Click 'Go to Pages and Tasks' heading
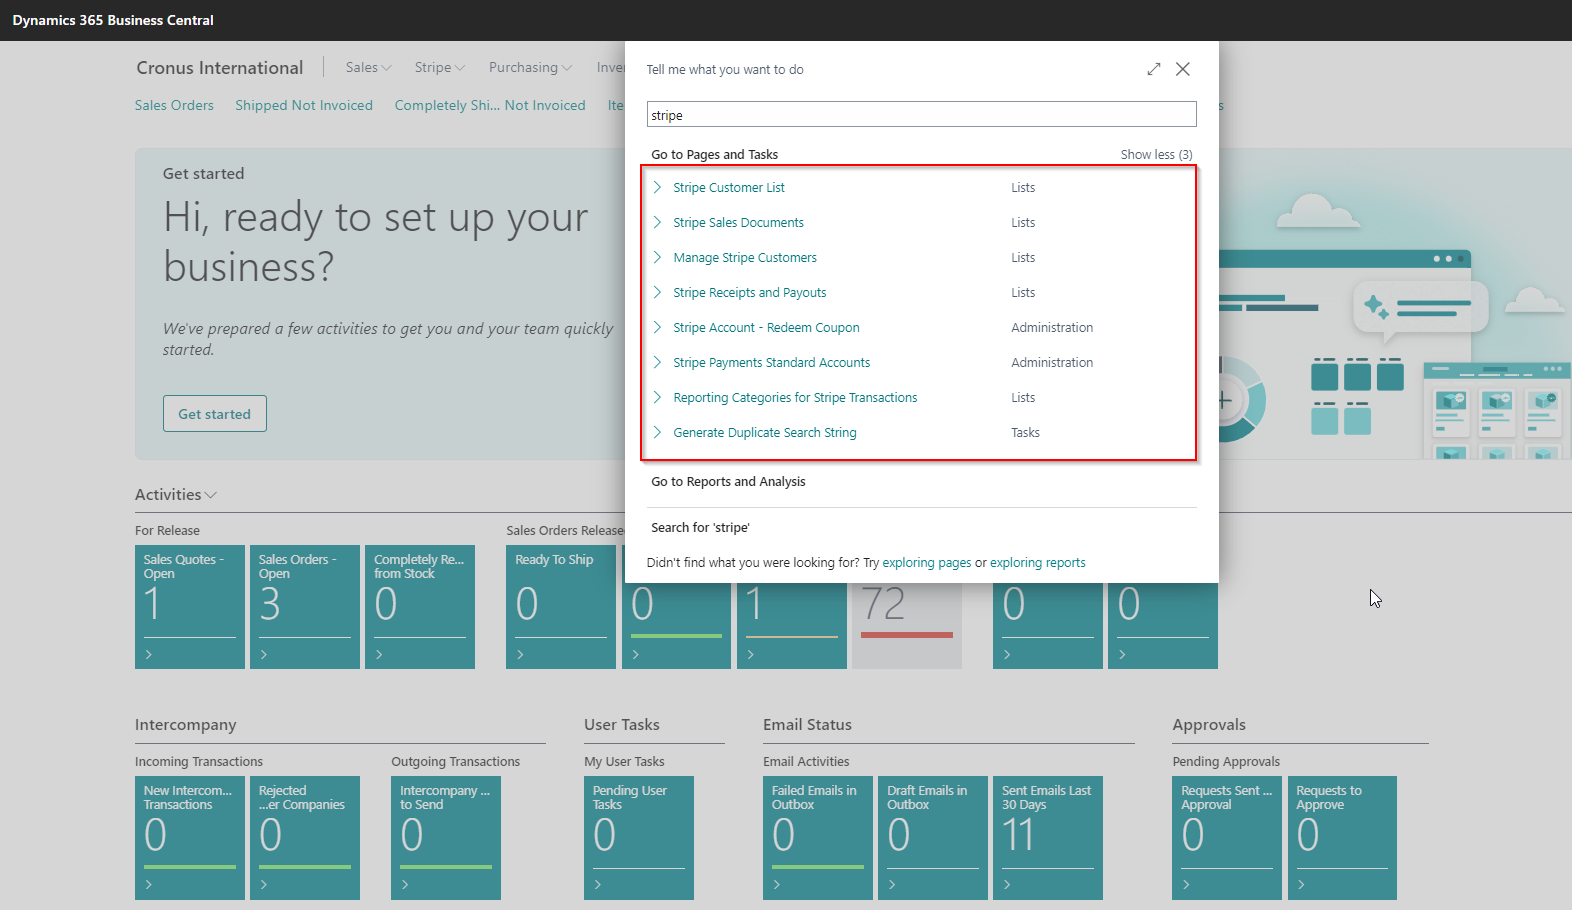The width and height of the screenshot is (1572, 910). pos(714,154)
